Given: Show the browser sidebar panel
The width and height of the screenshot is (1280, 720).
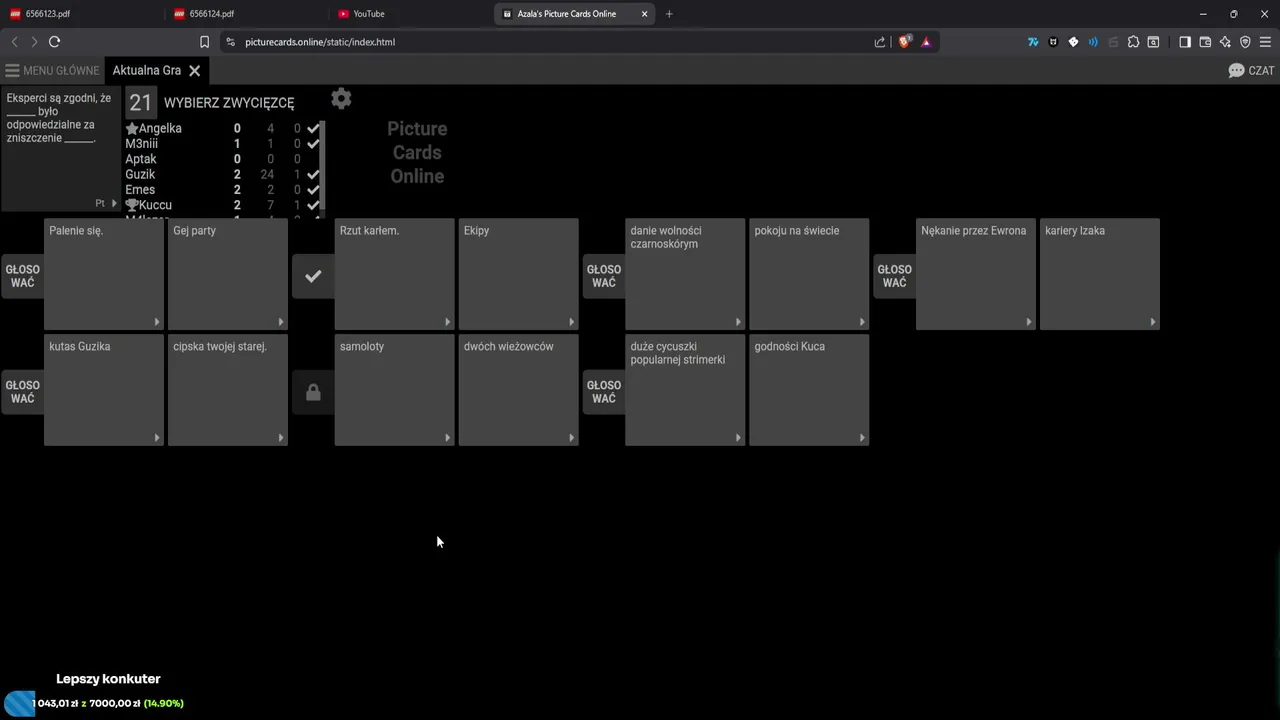Looking at the screenshot, I should [1185, 42].
